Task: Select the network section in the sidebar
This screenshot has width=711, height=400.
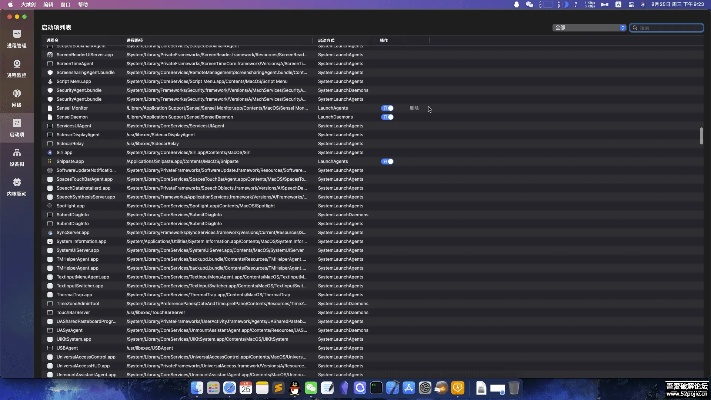Action: click(x=16, y=98)
